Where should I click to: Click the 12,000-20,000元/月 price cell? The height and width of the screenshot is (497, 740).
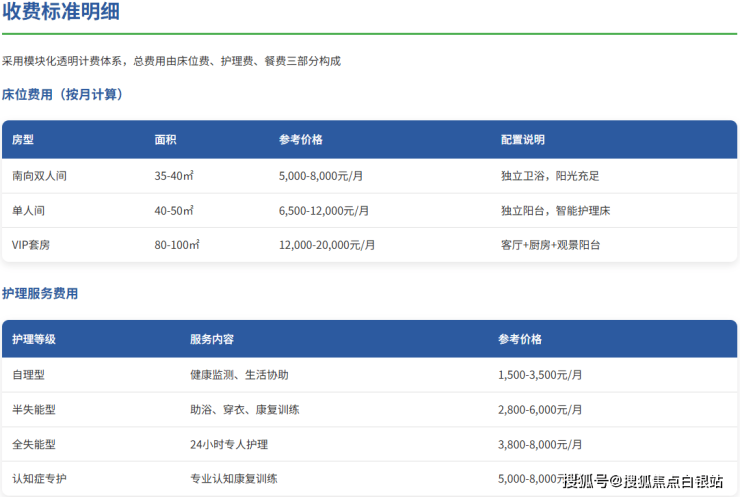click(327, 245)
